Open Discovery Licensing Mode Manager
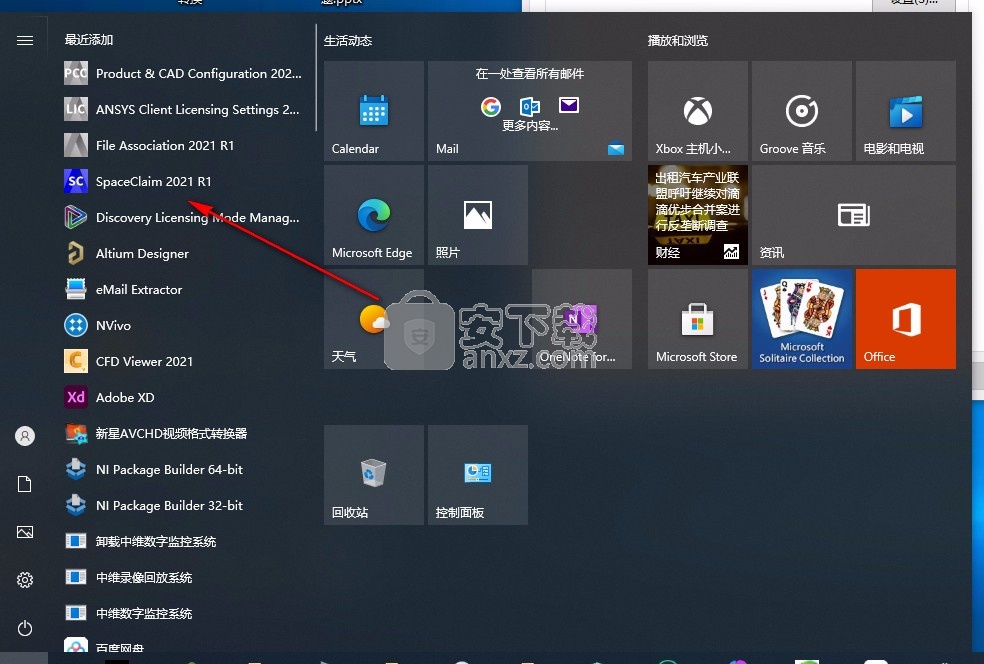The width and height of the screenshot is (984, 664). point(183,218)
